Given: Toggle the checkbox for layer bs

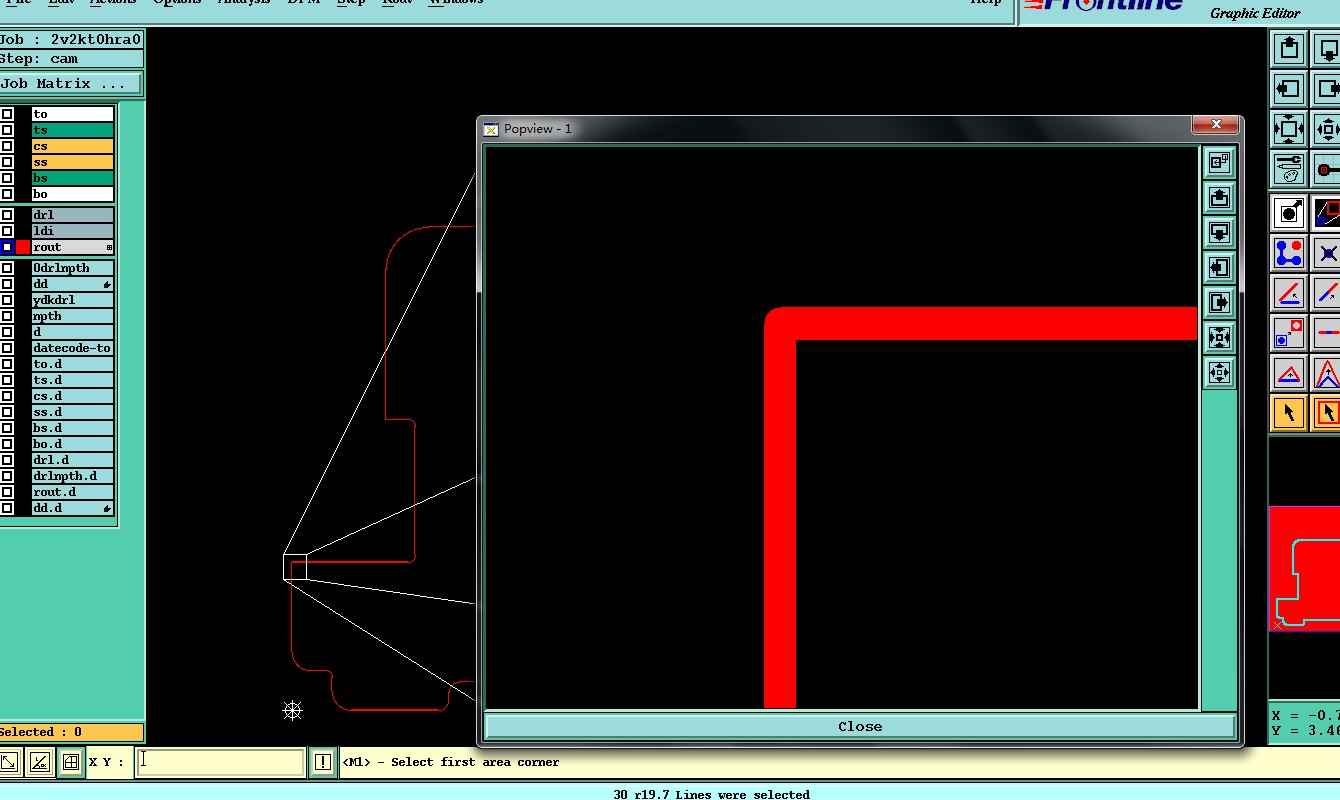Looking at the screenshot, I should click(x=7, y=178).
